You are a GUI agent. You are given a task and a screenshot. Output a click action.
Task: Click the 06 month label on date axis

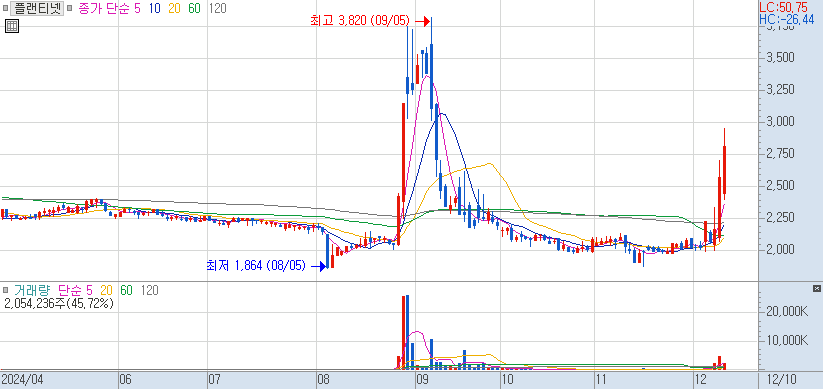126,380
